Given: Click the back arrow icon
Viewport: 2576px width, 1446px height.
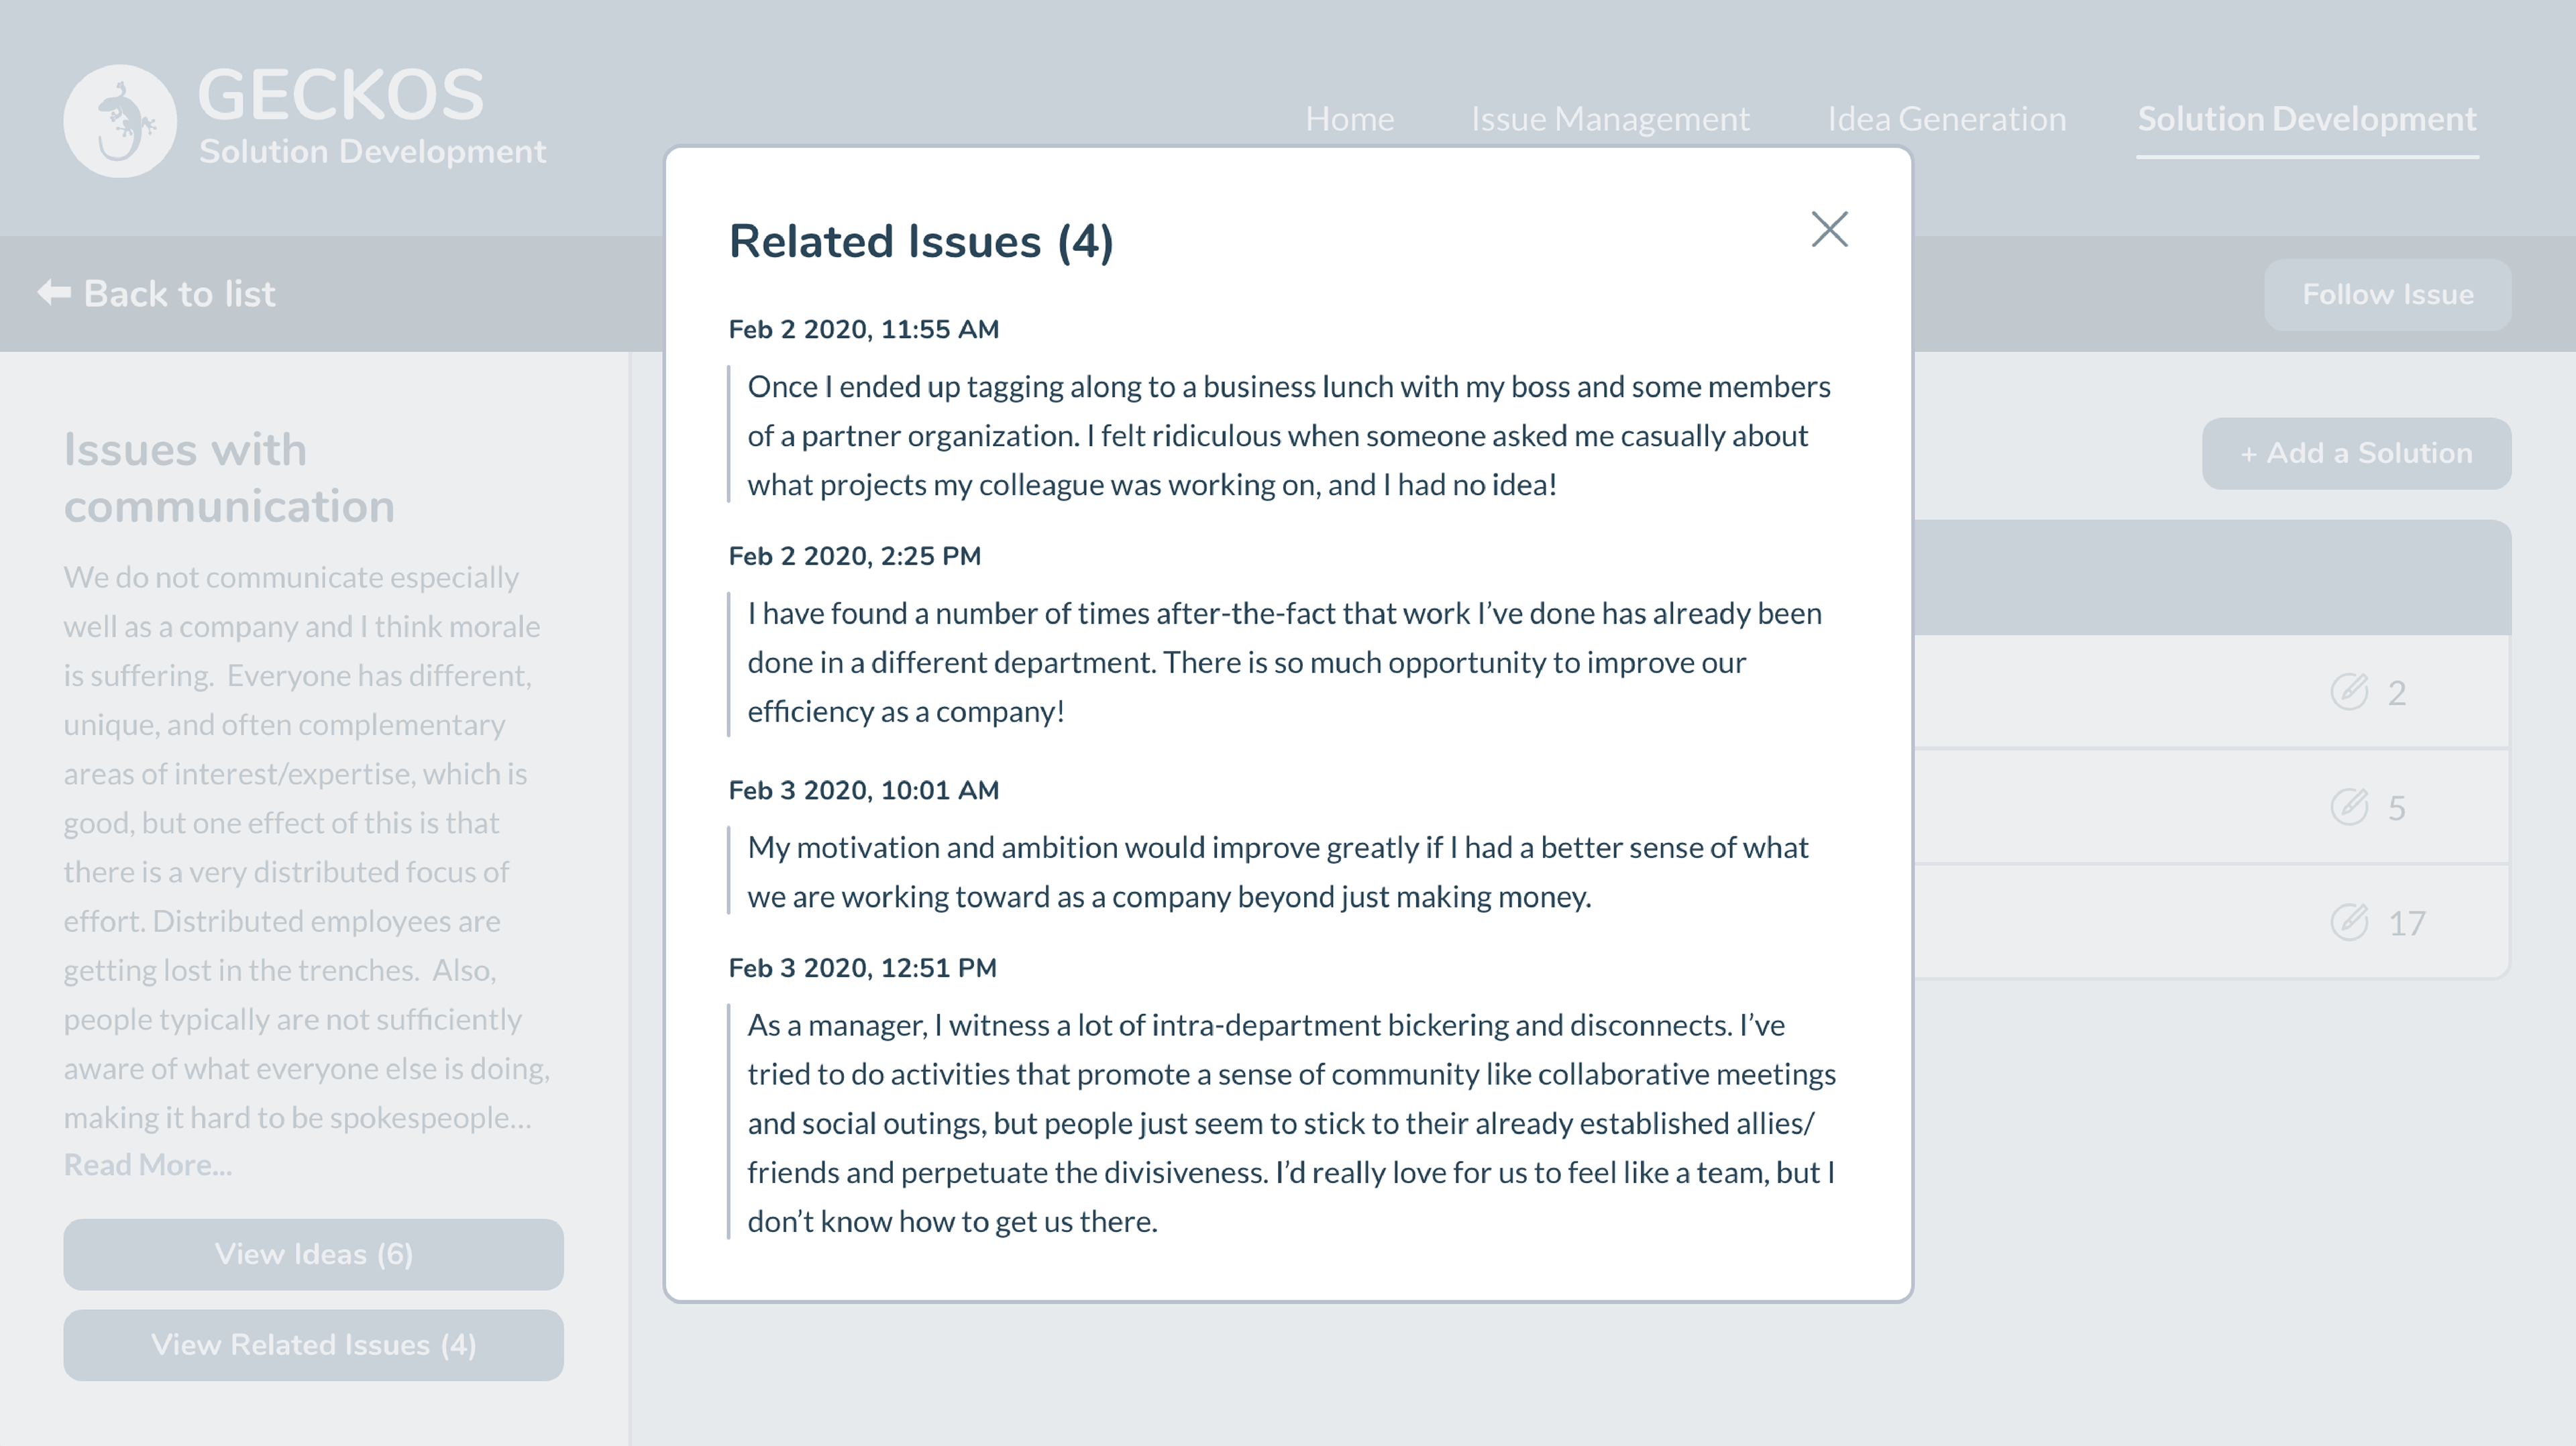Looking at the screenshot, I should (54, 293).
